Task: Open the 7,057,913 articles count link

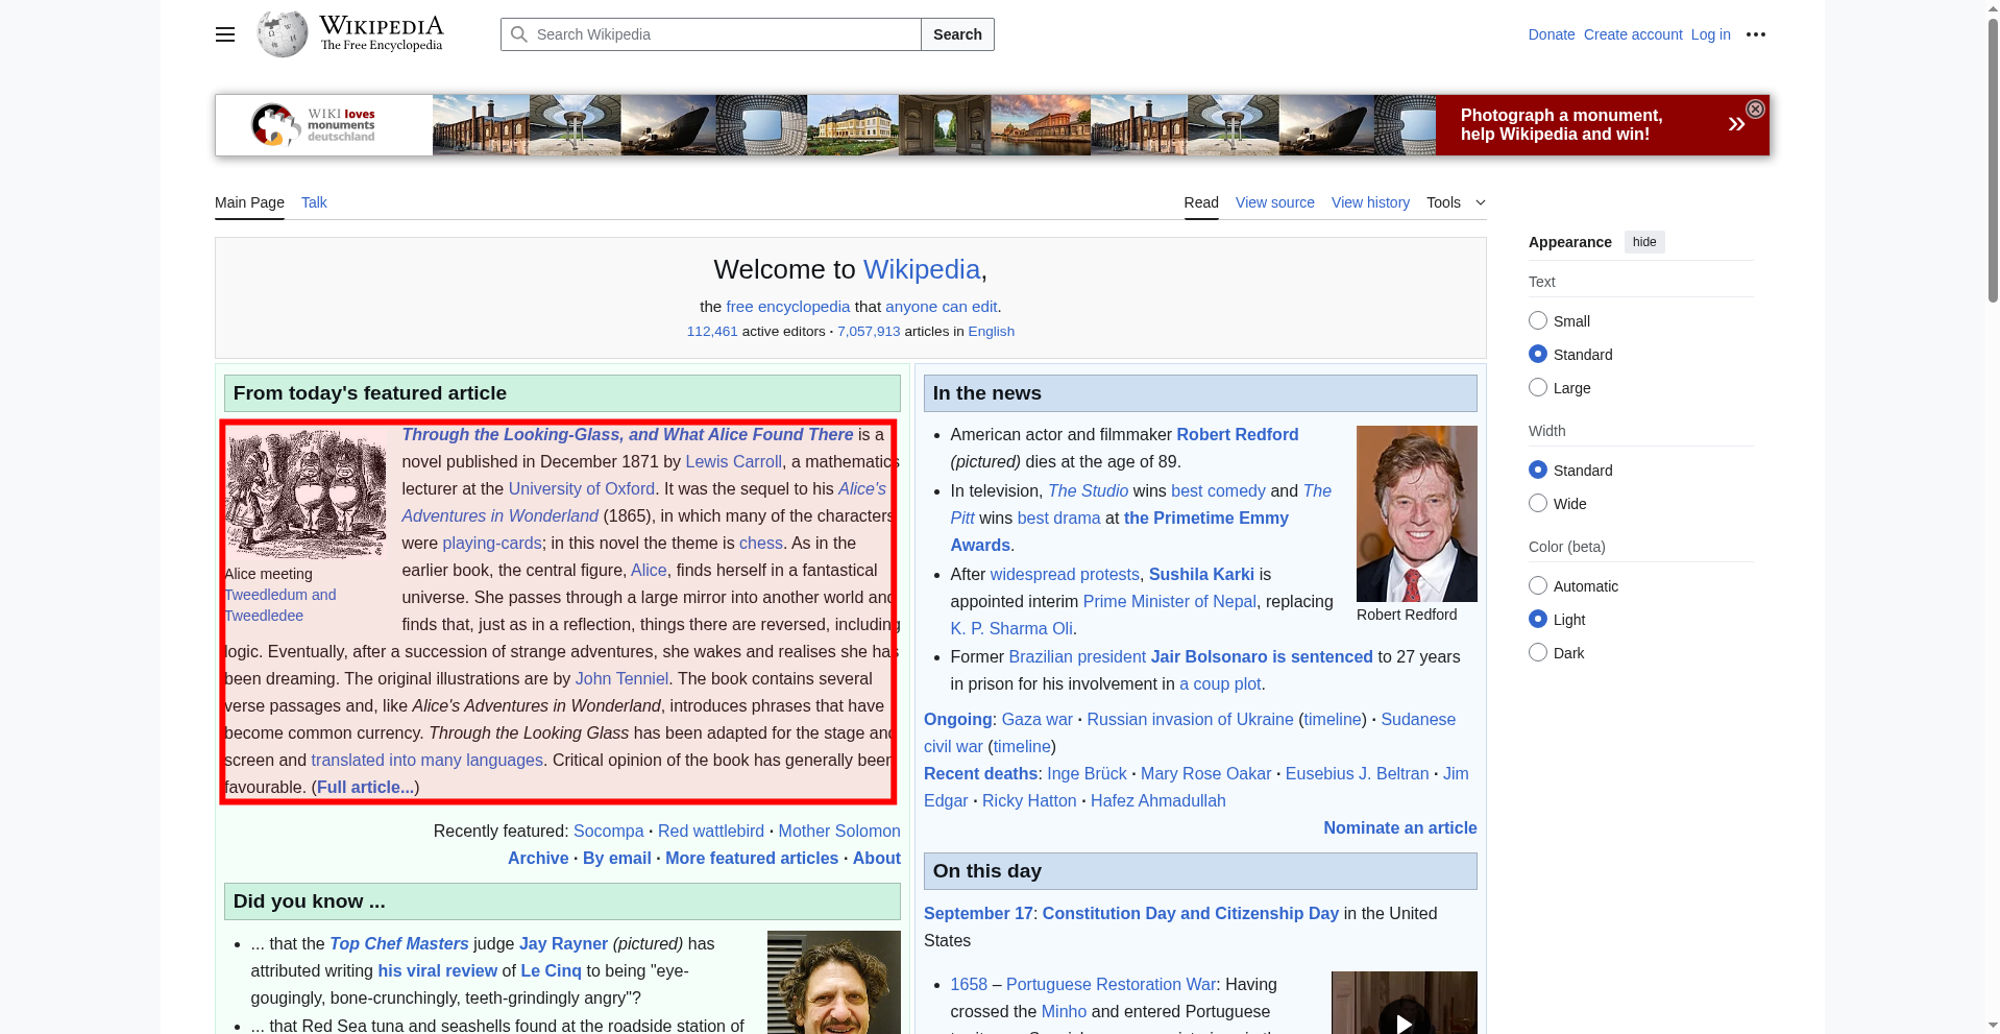Action: tap(868, 331)
